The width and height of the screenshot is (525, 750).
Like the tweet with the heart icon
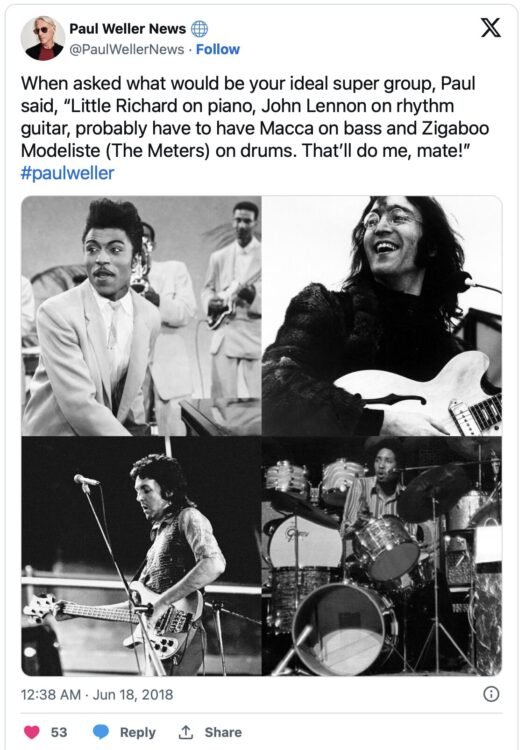[x=32, y=732]
